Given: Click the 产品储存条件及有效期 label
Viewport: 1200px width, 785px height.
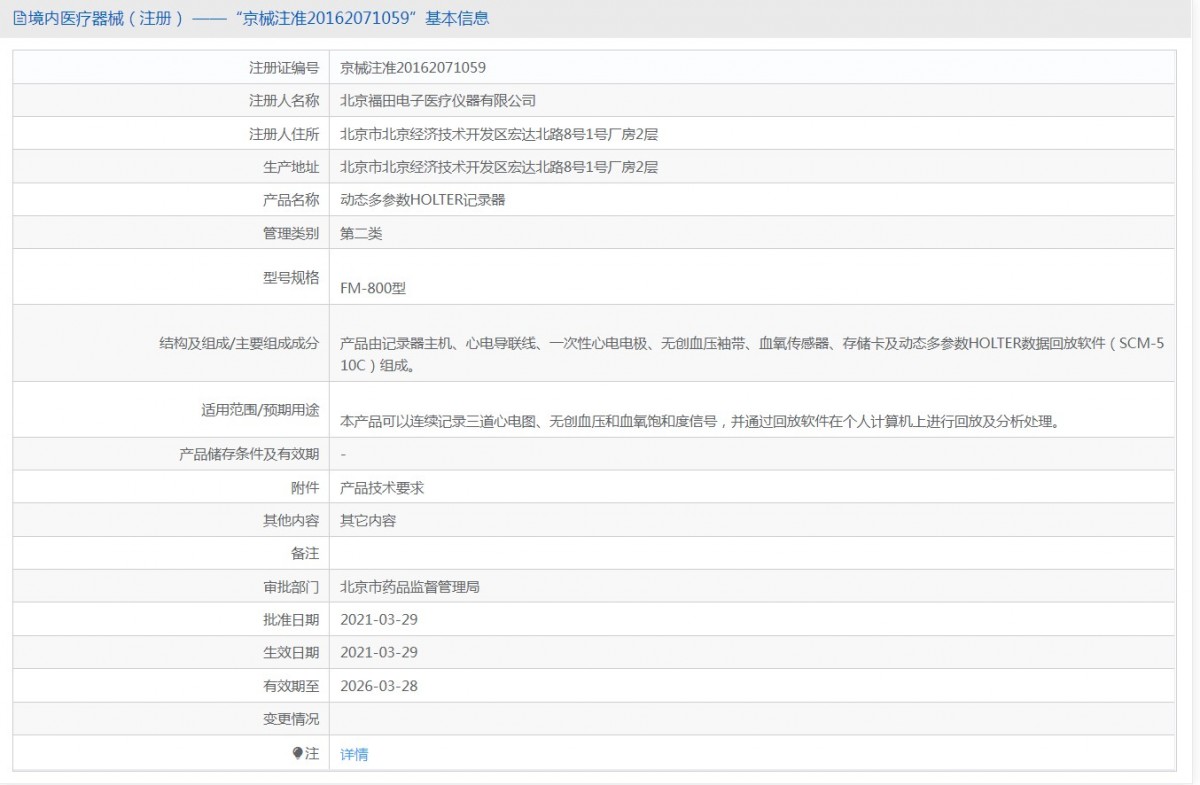Looking at the screenshot, I should (249, 454).
